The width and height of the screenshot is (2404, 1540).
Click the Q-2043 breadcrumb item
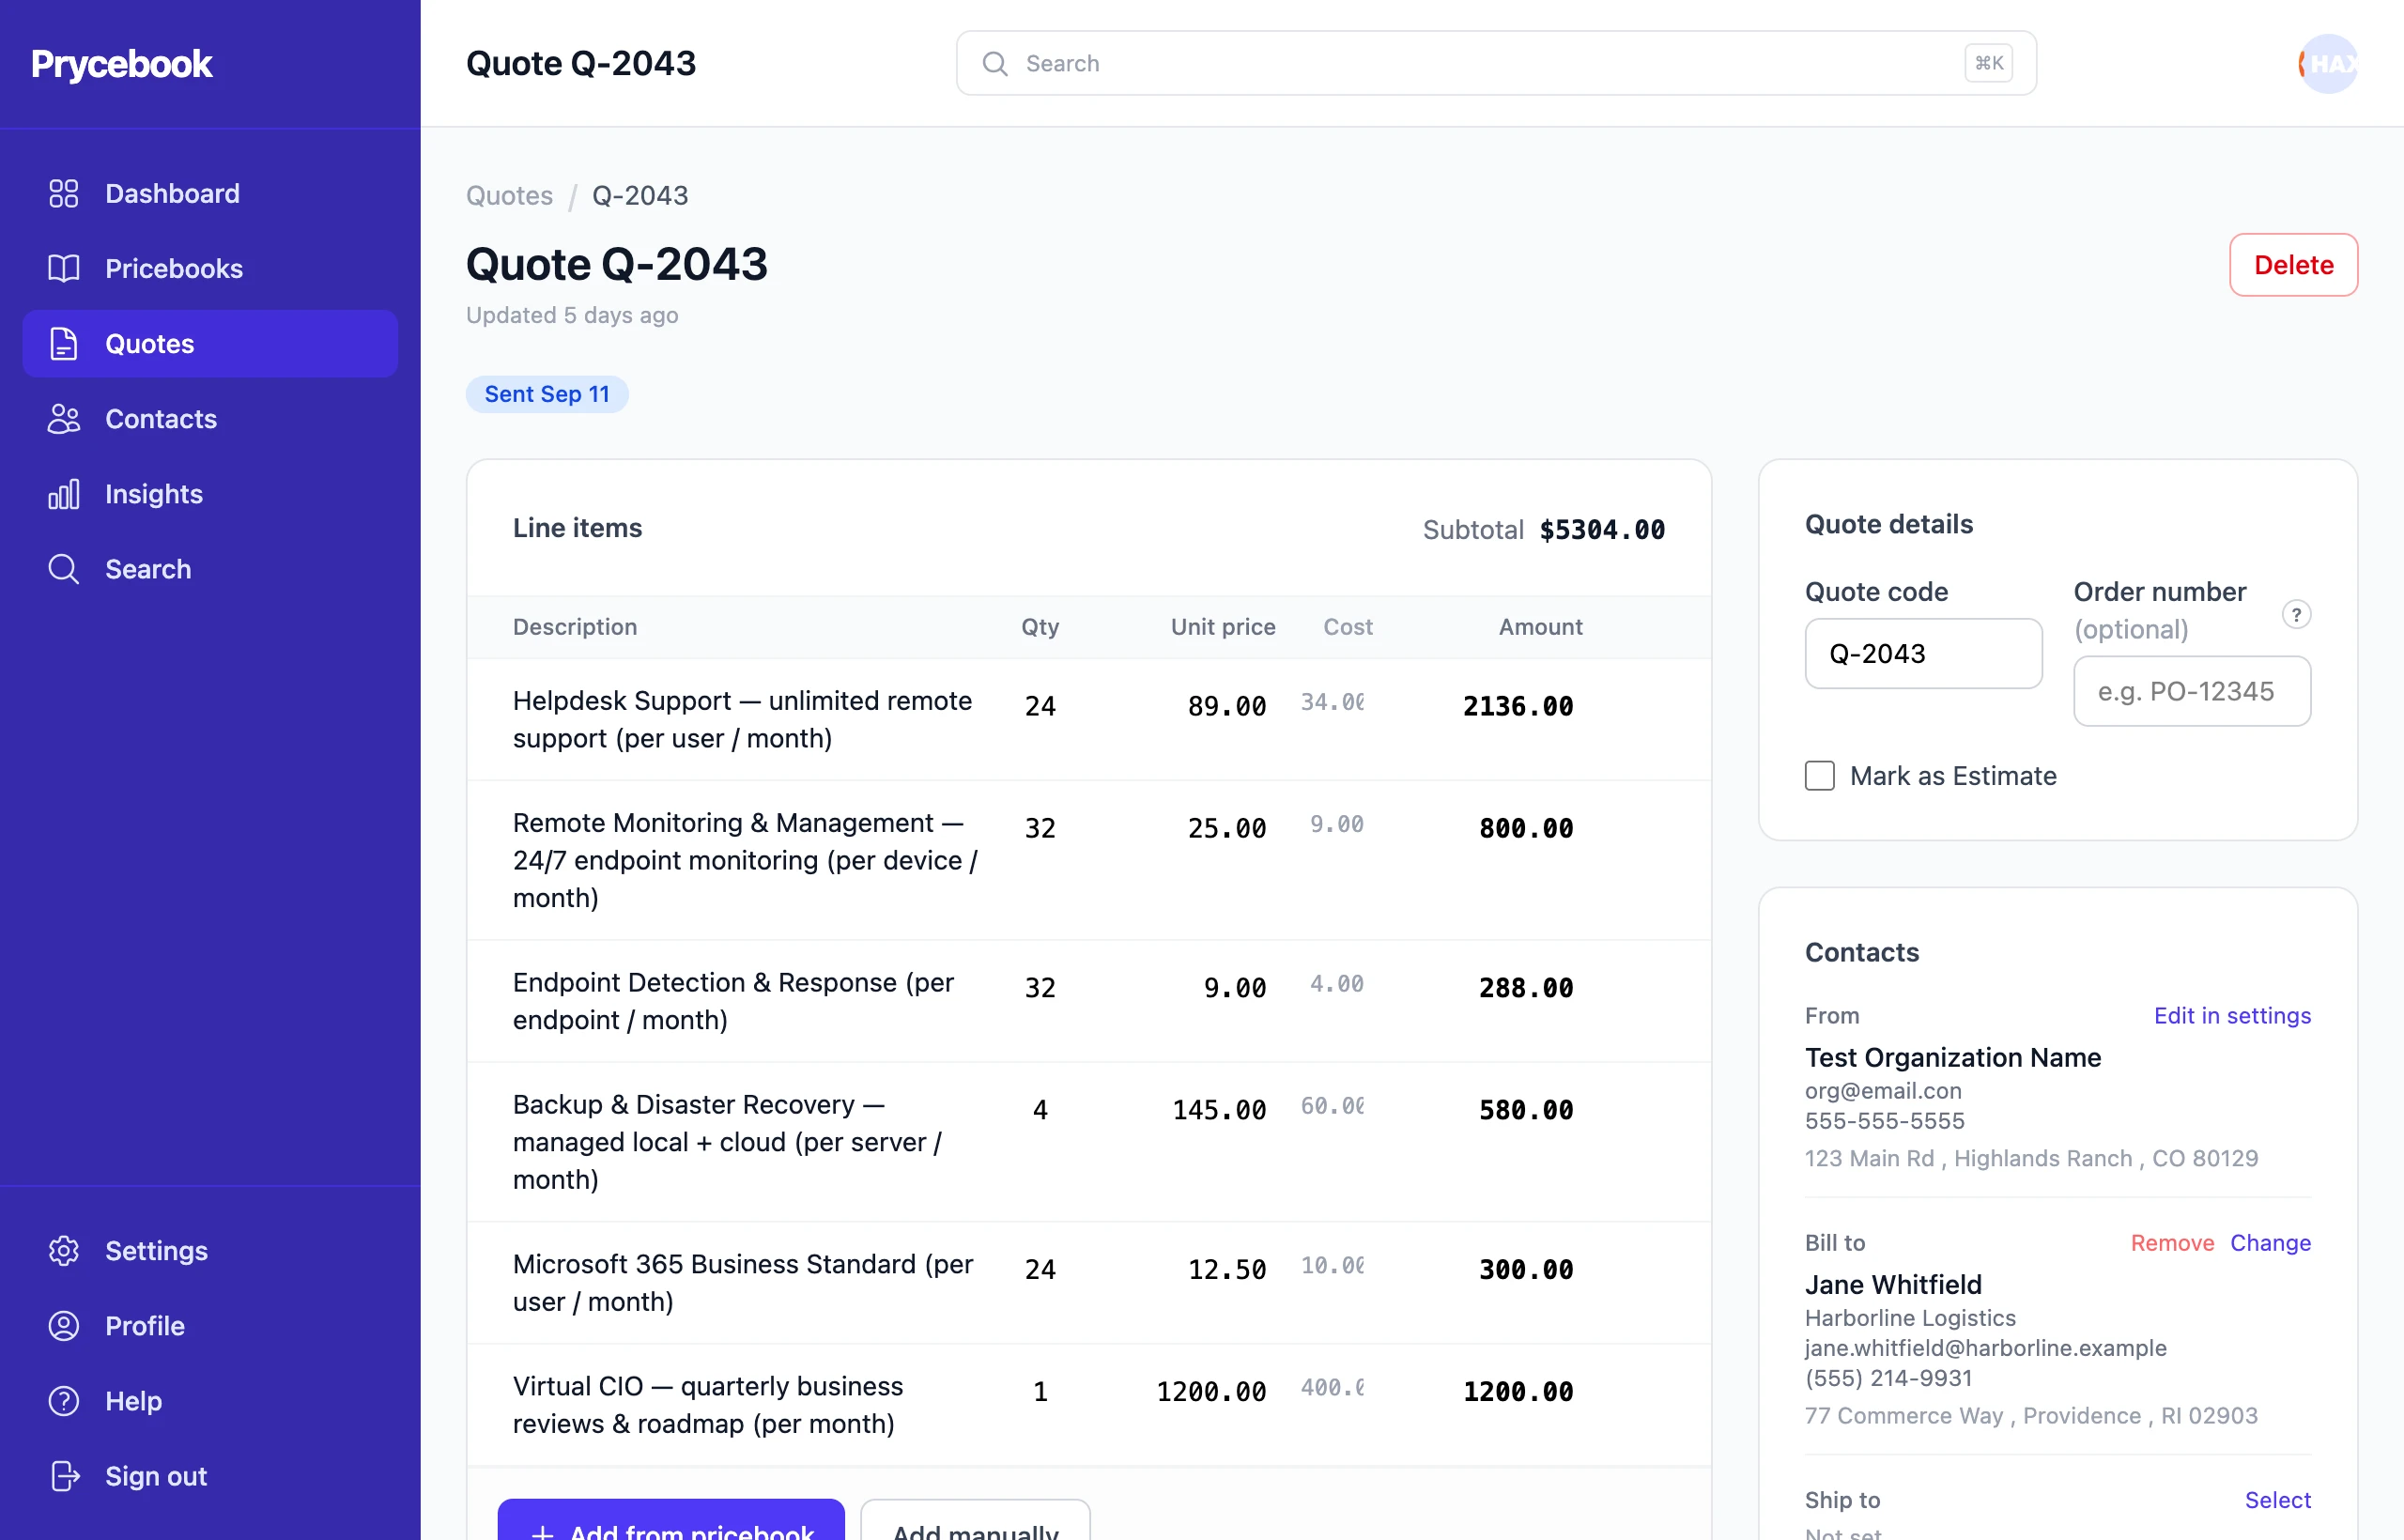(x=640, y=195)
